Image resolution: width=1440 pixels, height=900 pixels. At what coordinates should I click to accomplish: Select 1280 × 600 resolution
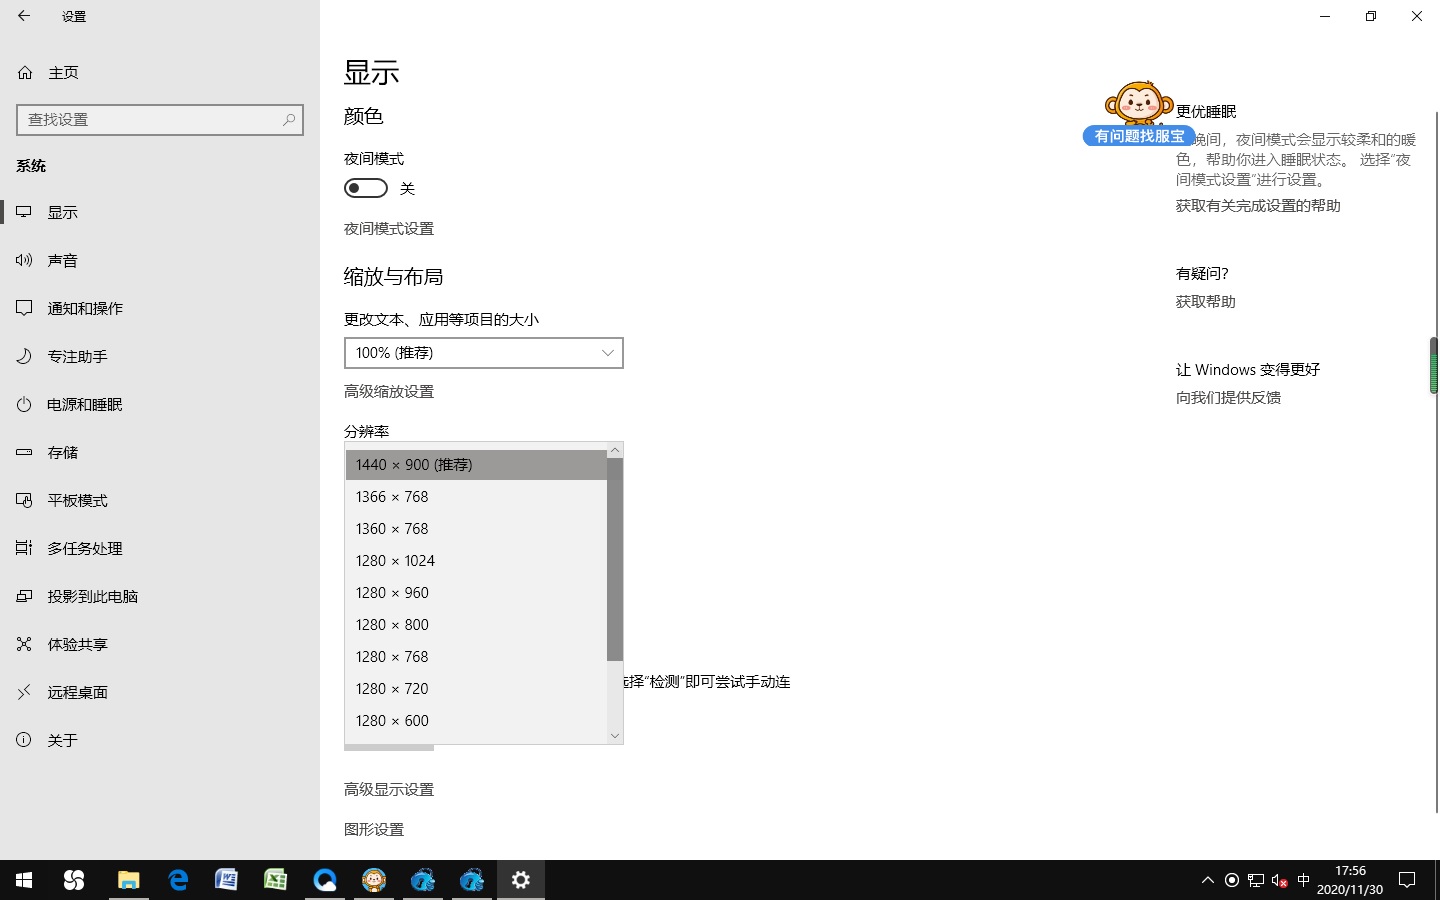[x=476, y=721]
